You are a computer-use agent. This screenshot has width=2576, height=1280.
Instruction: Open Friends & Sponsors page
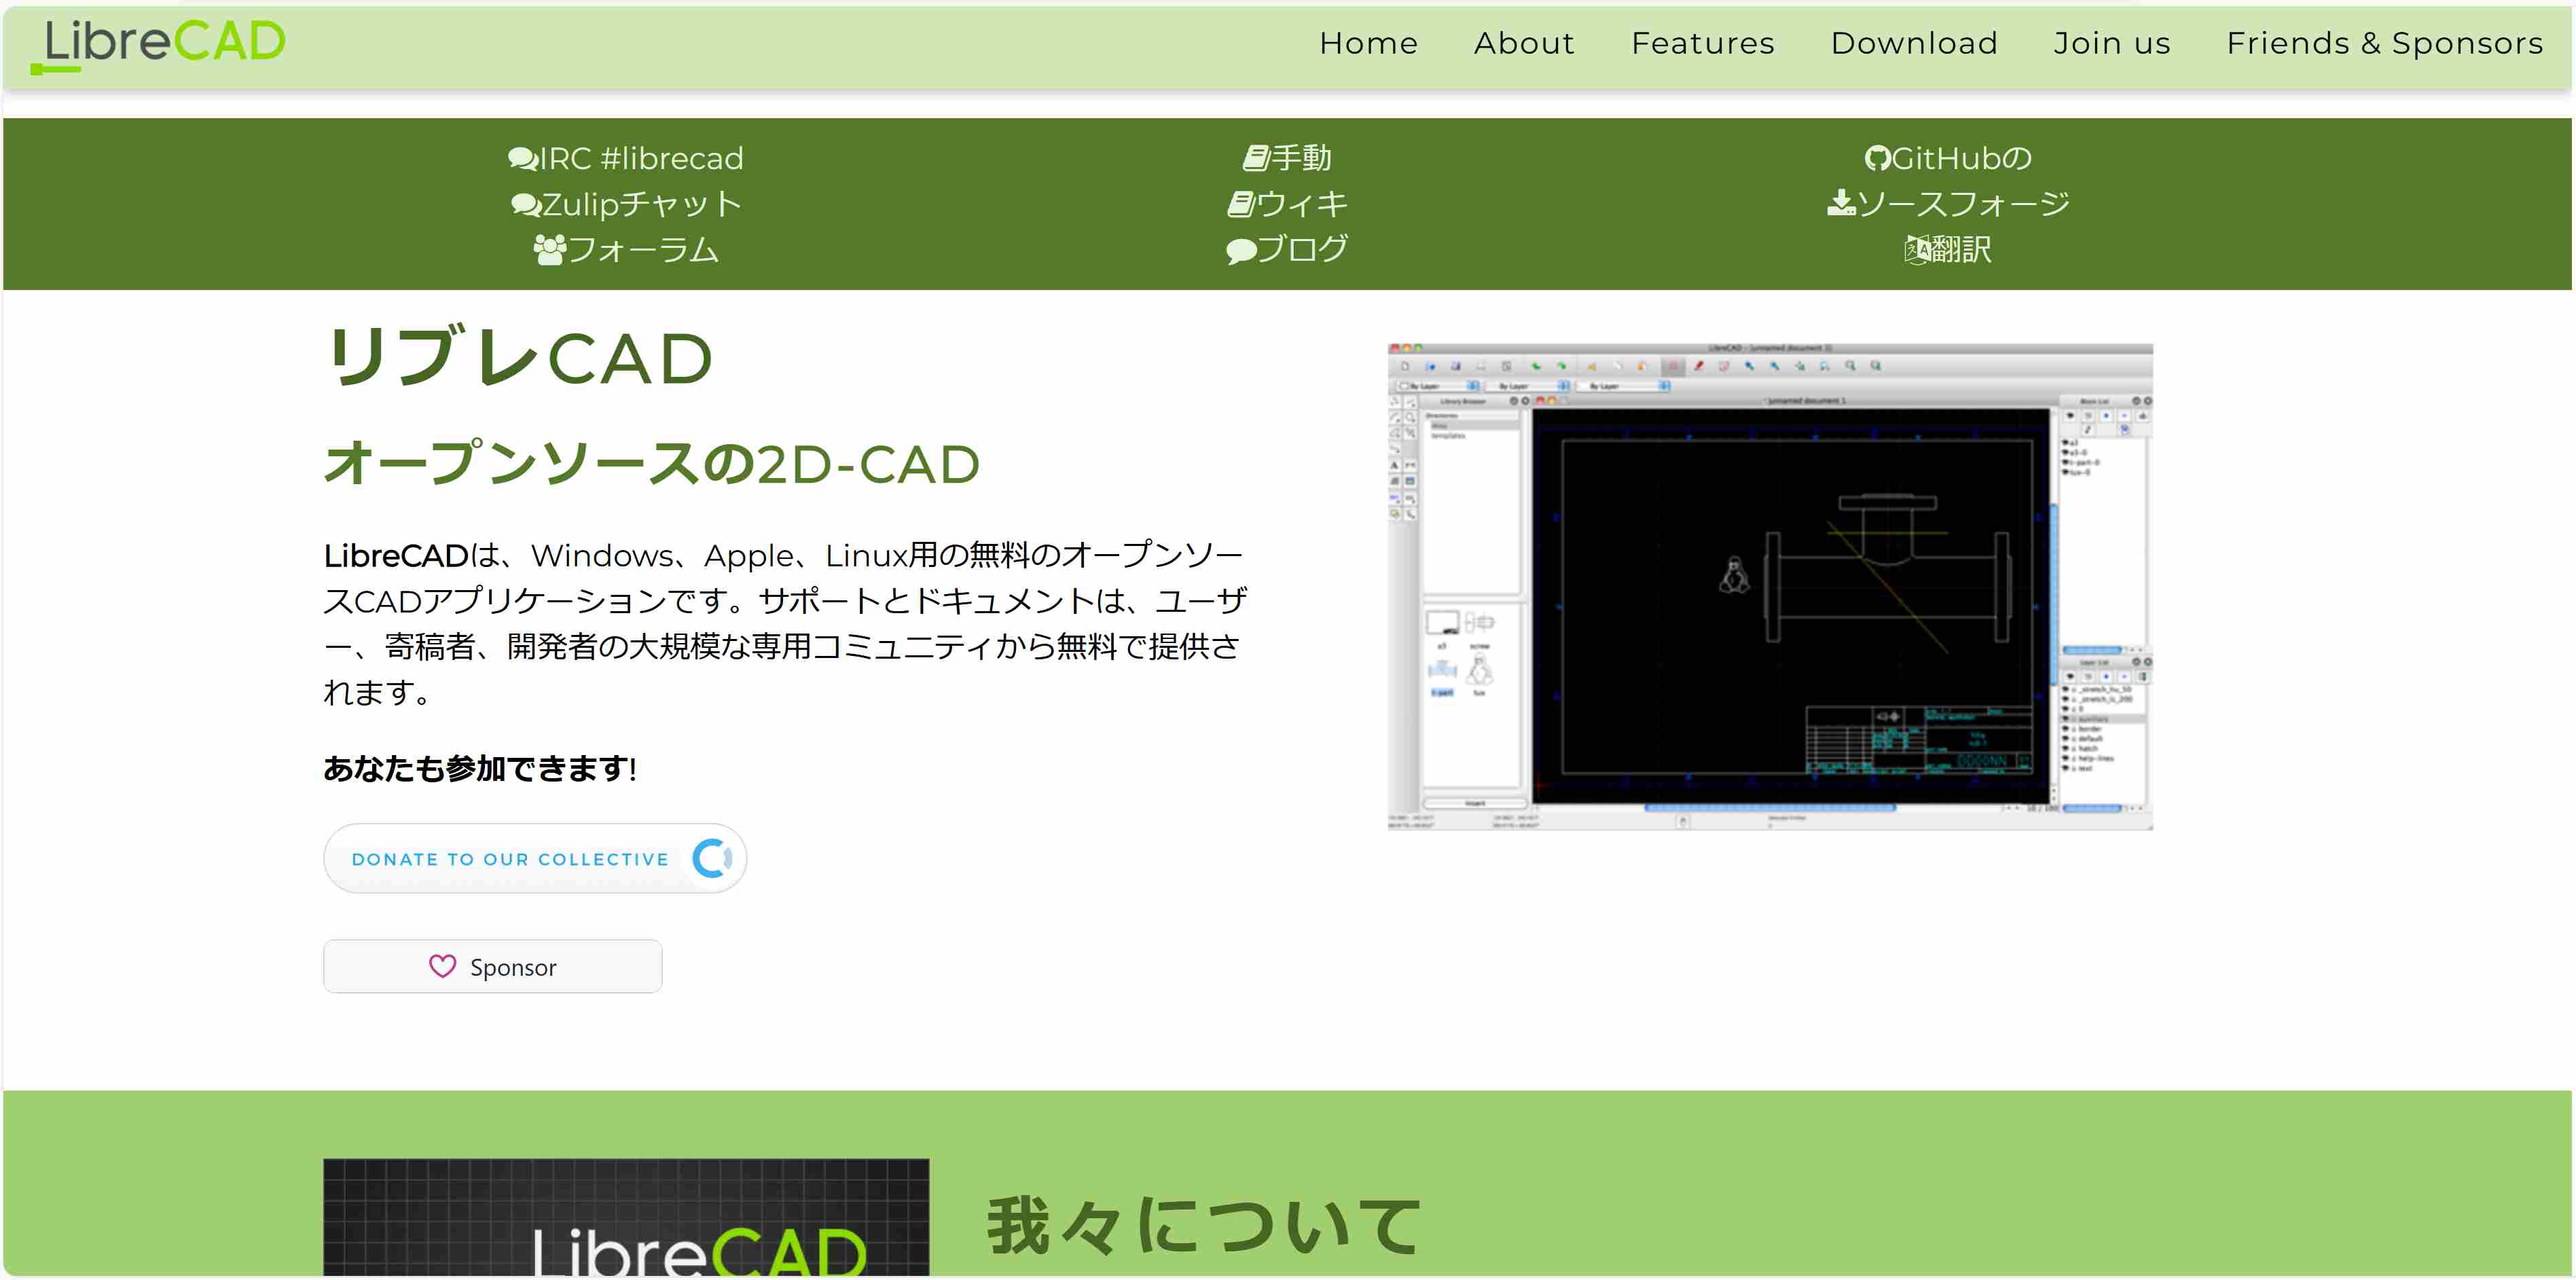coord(2384,43)
